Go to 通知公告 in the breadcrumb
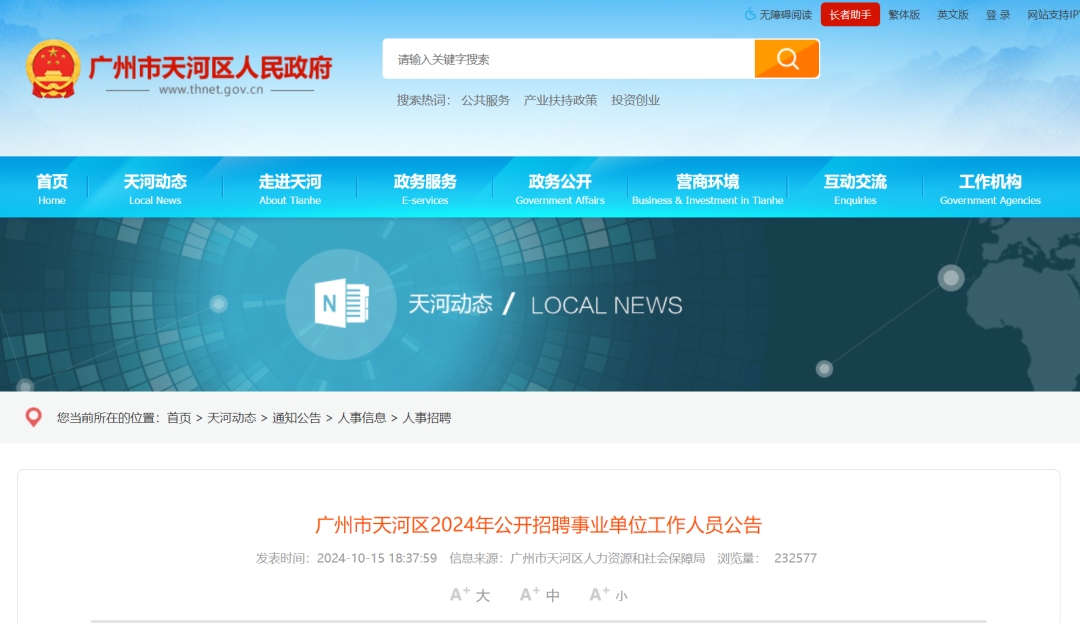Image resolution: width=1080 pixels, height=623 pixels. point(296,418)
